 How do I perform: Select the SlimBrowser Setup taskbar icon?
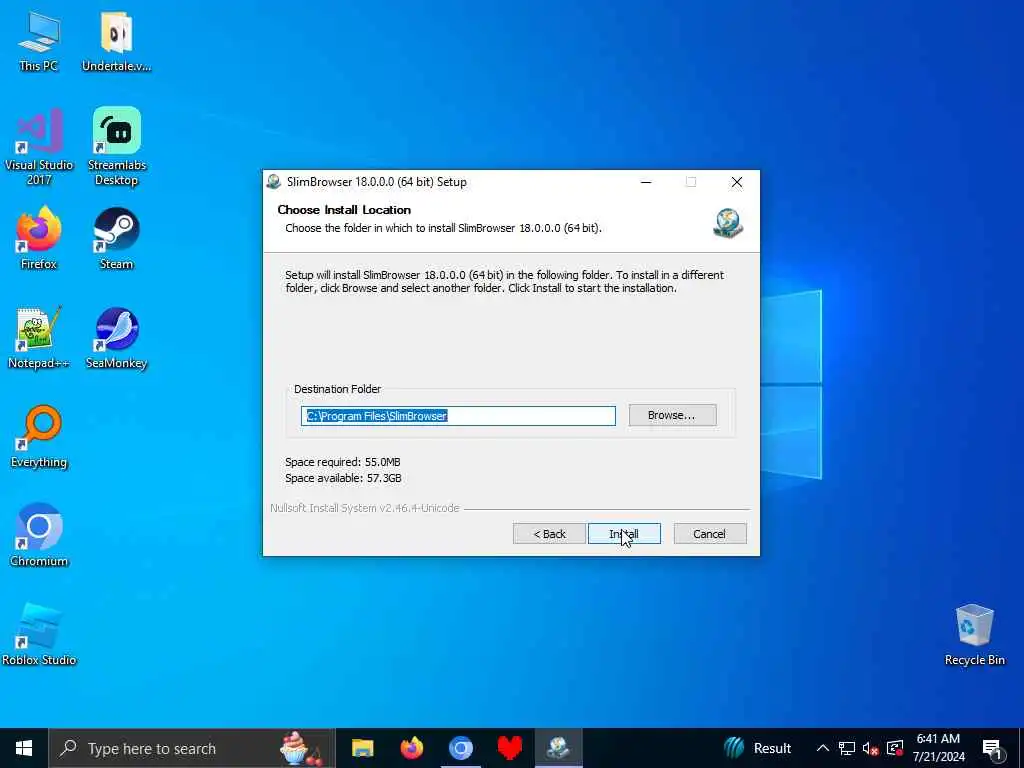[x=558, y=748]
